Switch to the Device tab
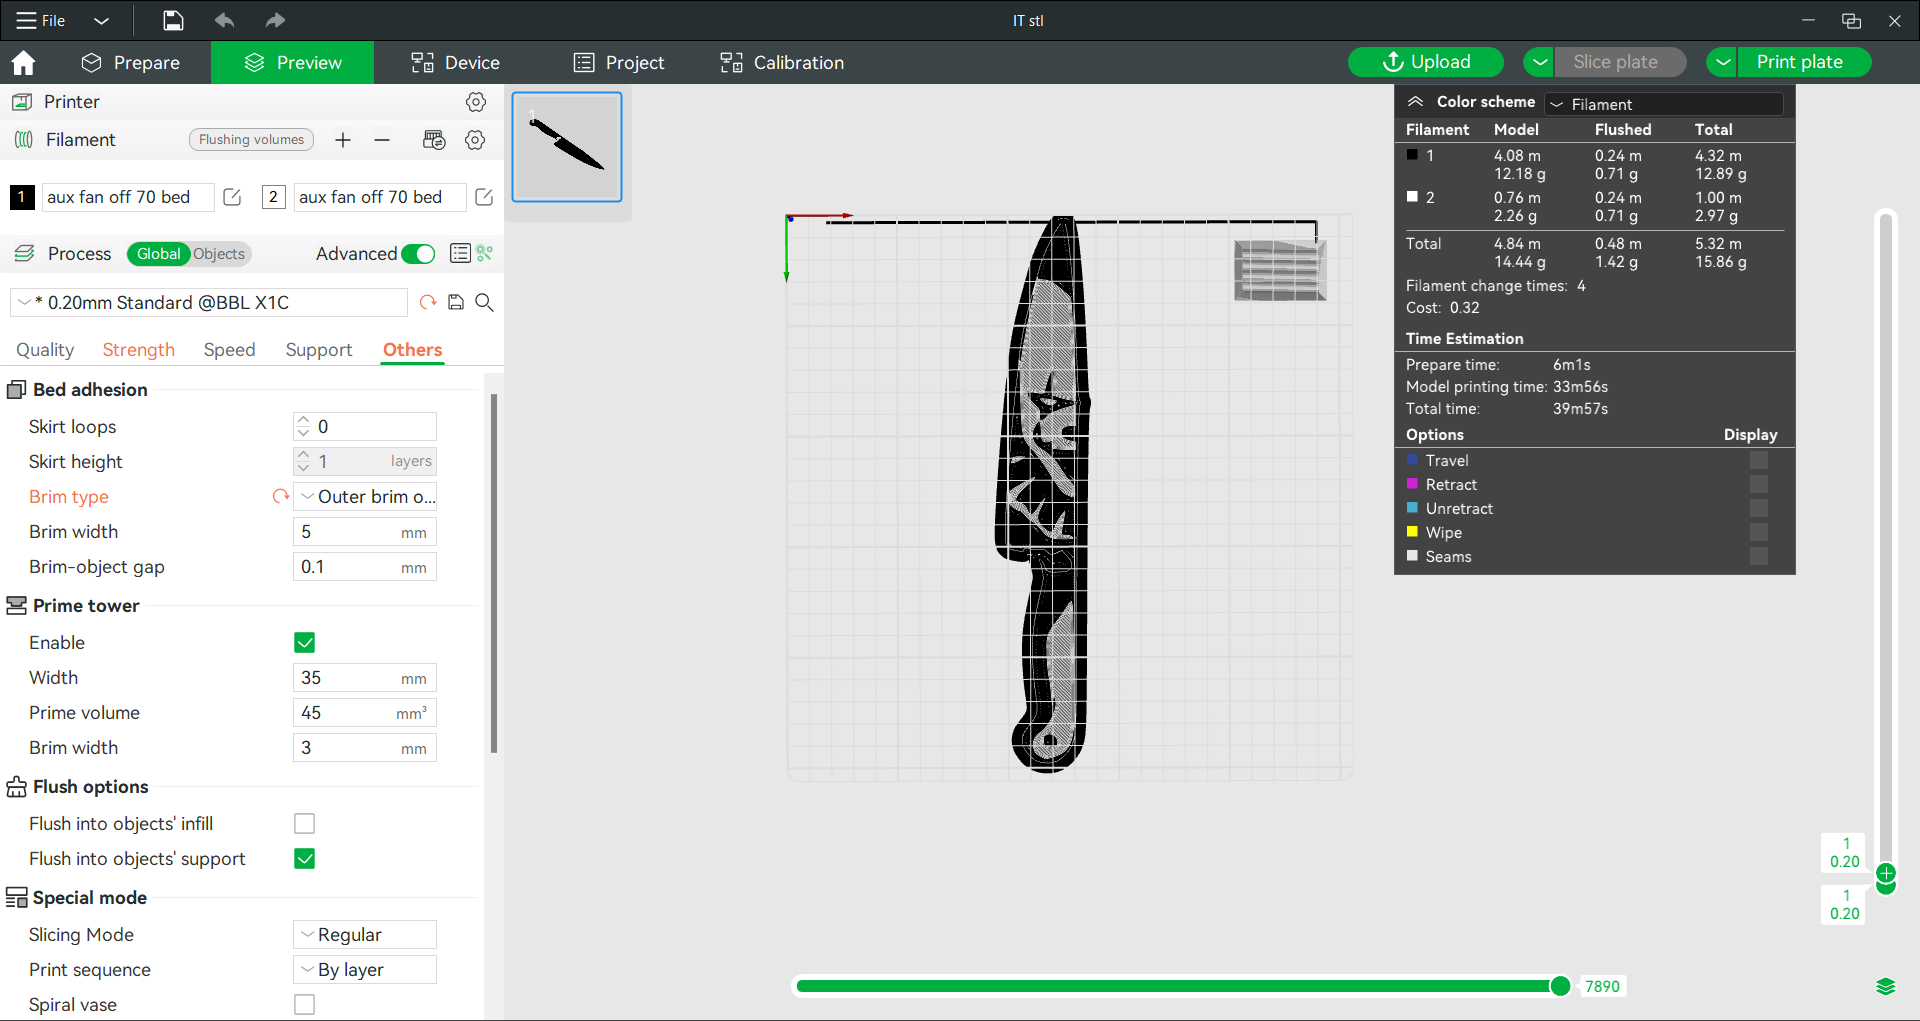 point(455,63)
